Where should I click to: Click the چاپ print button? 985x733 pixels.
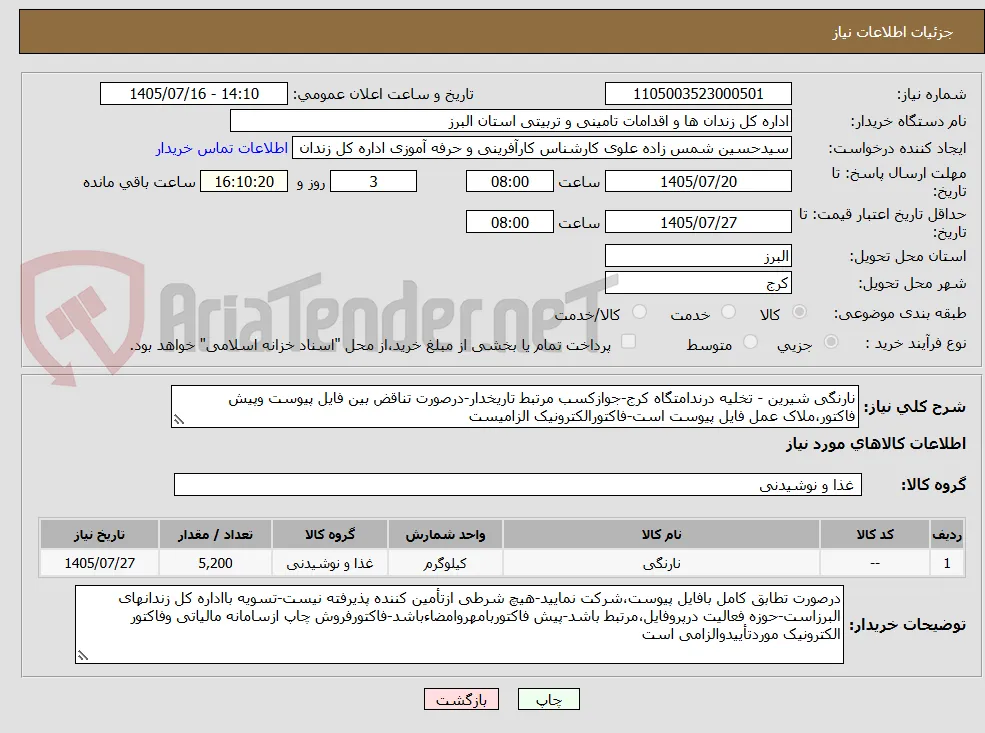(x=548, y=700)
